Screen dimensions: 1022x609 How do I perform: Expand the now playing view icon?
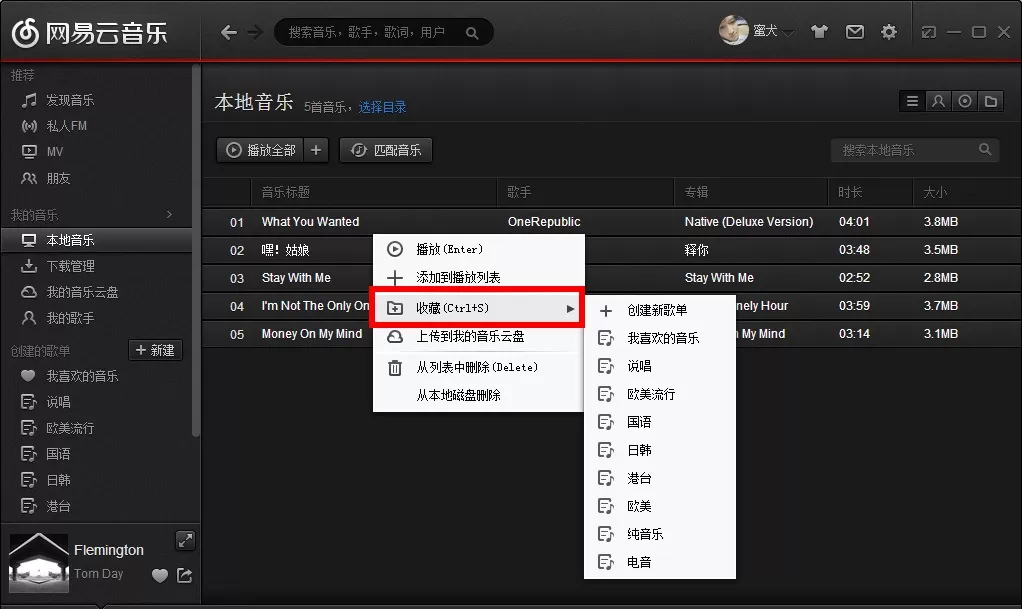coord(185,541)
